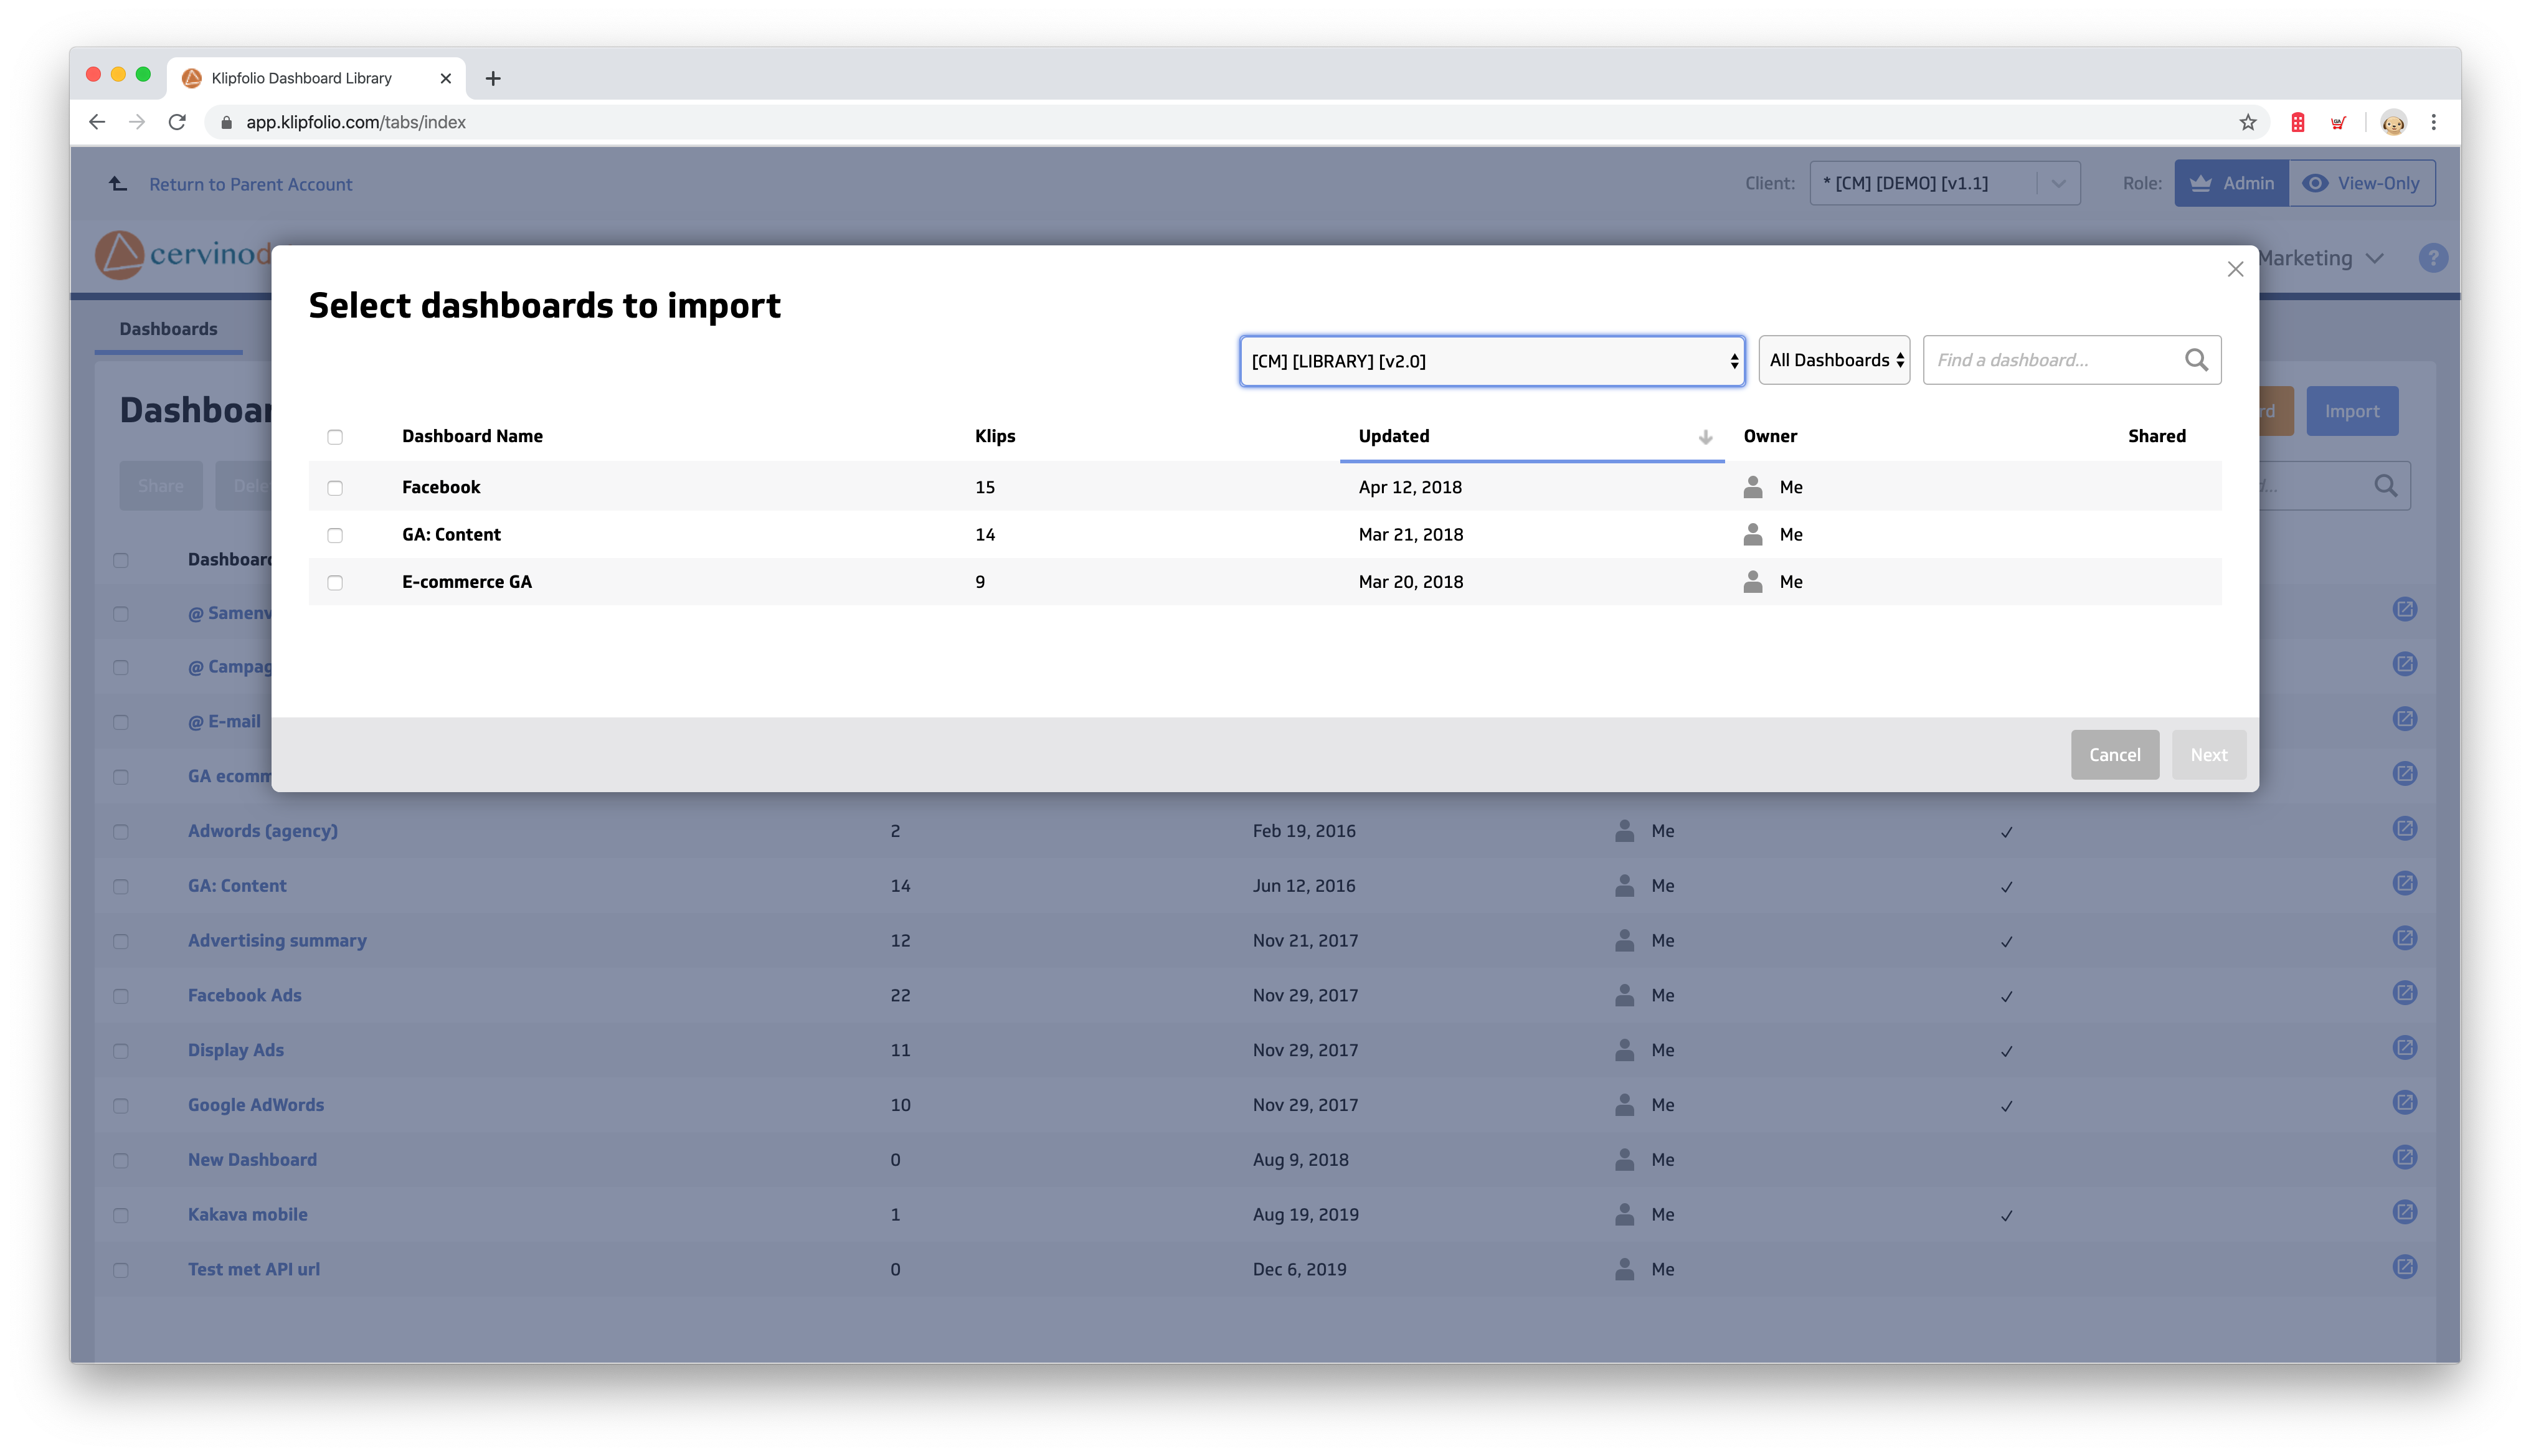Click the Facebook row owner icon
This screenshot has height=1456, width=2531.
(x=1752, y=487)
